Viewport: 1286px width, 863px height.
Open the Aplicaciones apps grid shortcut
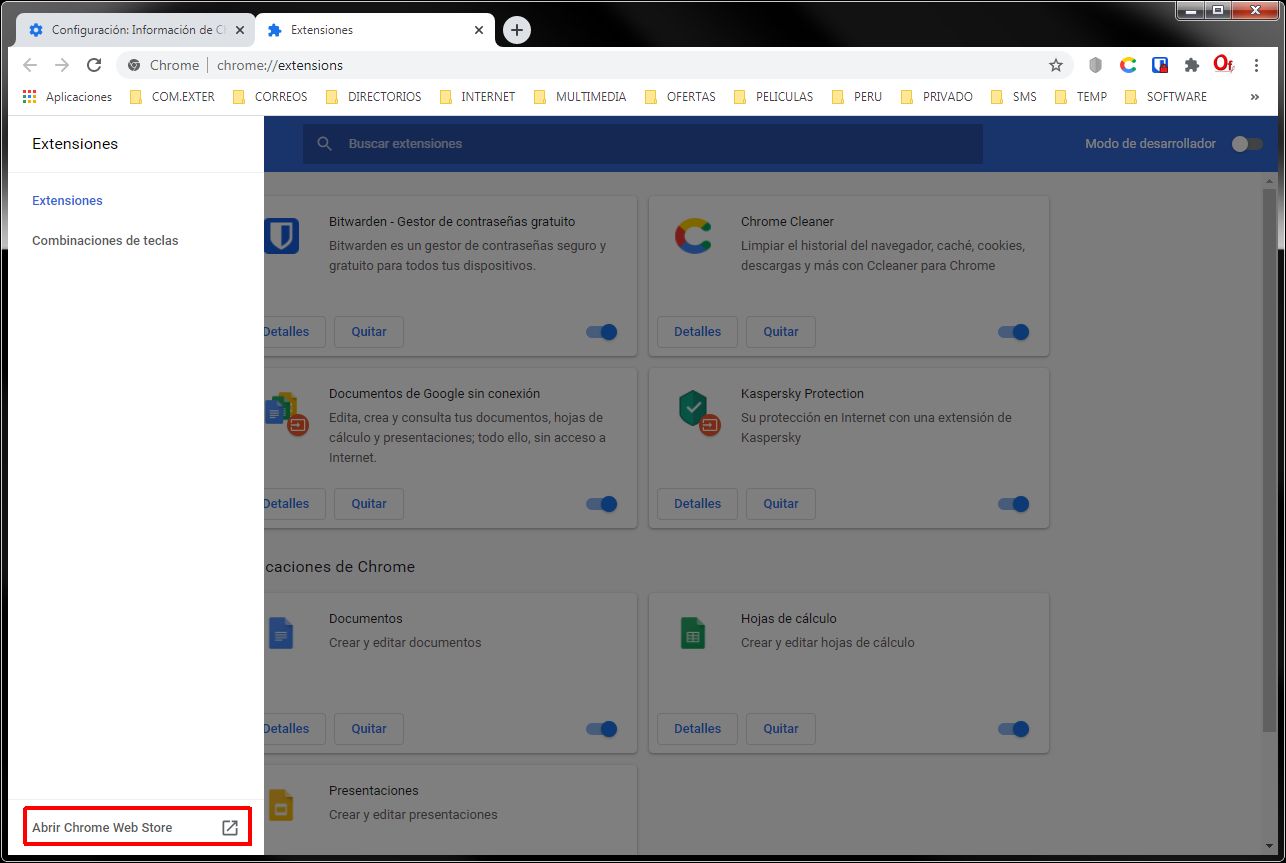67,97
